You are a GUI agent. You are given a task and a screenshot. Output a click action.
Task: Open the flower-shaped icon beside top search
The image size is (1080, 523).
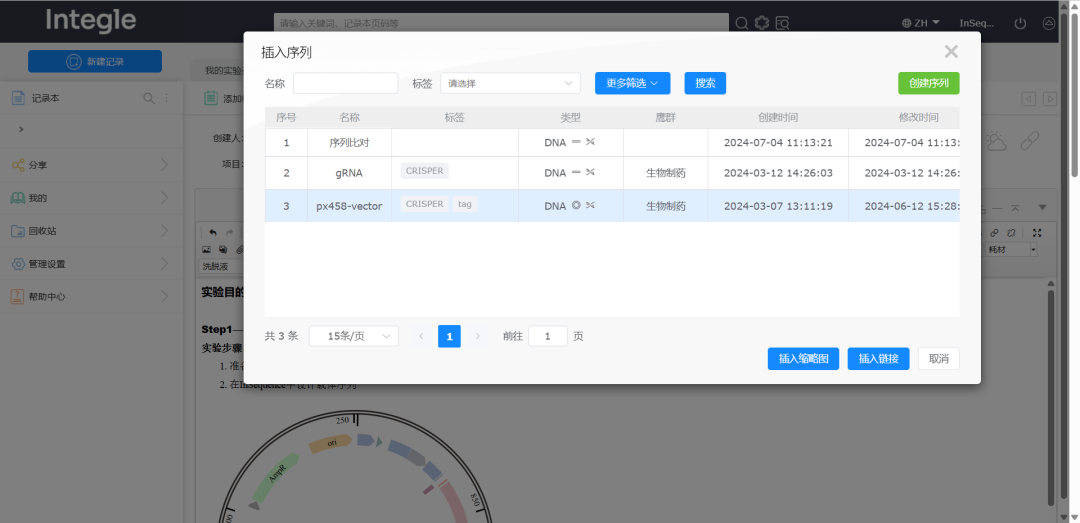tap(761, 23)
